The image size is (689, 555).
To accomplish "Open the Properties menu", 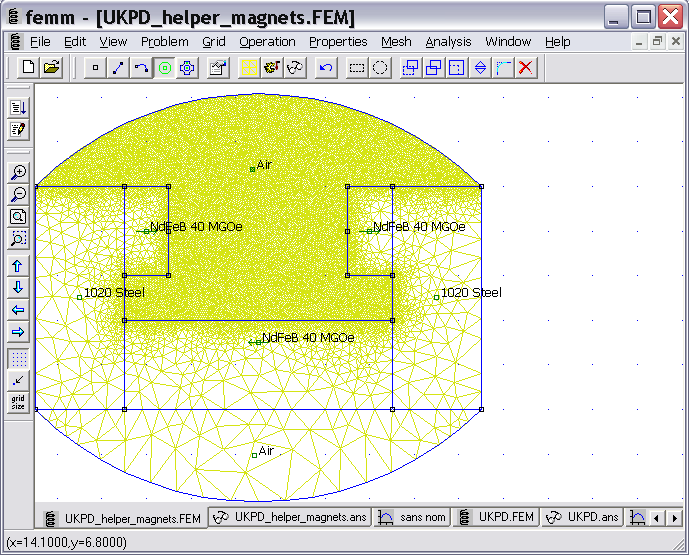I will pyautogui.click(x=338, y=42).
